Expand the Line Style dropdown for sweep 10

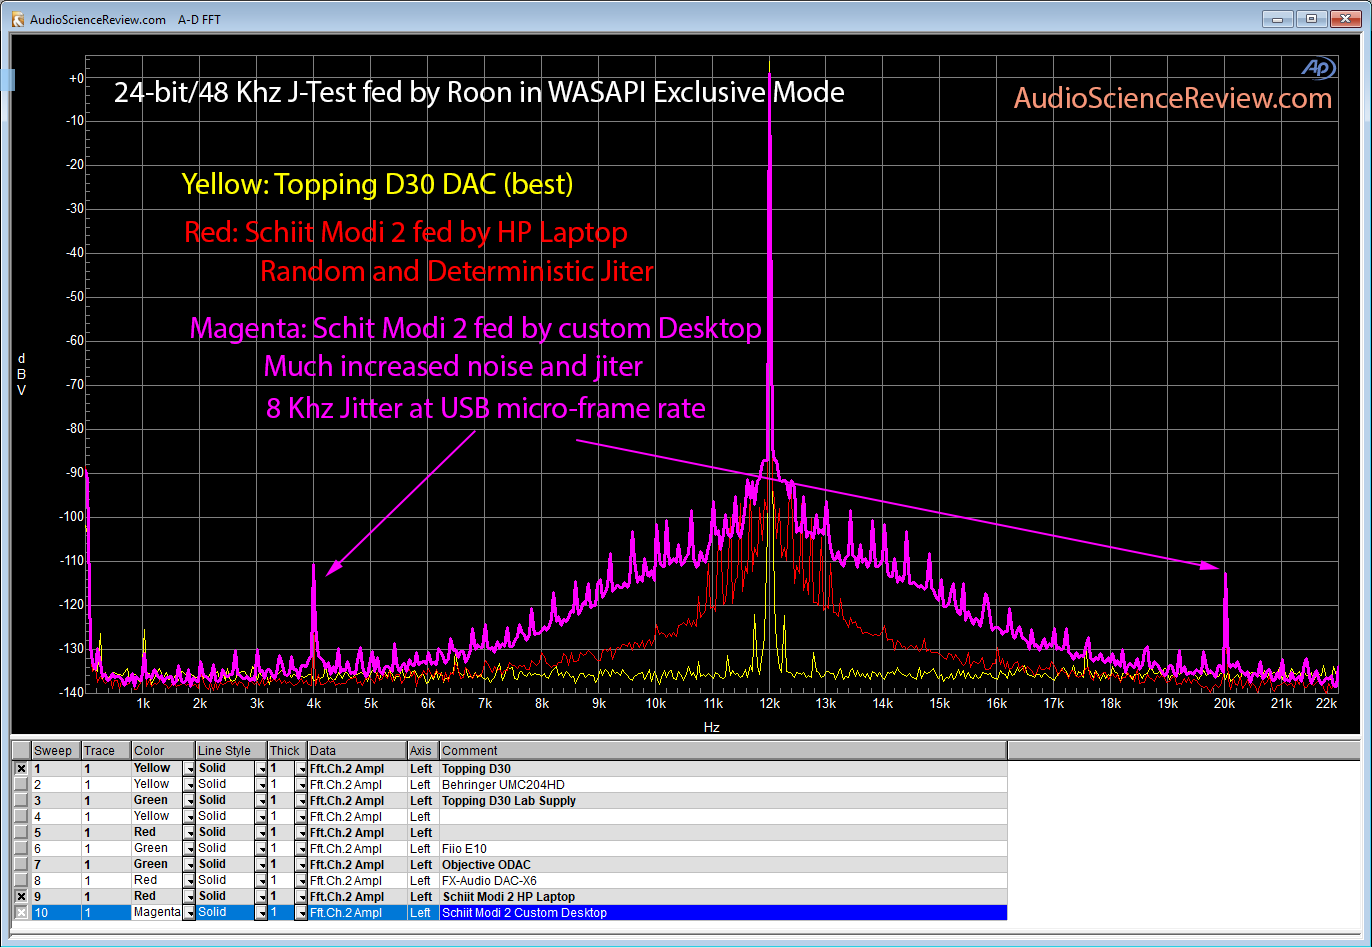(261, 912)
